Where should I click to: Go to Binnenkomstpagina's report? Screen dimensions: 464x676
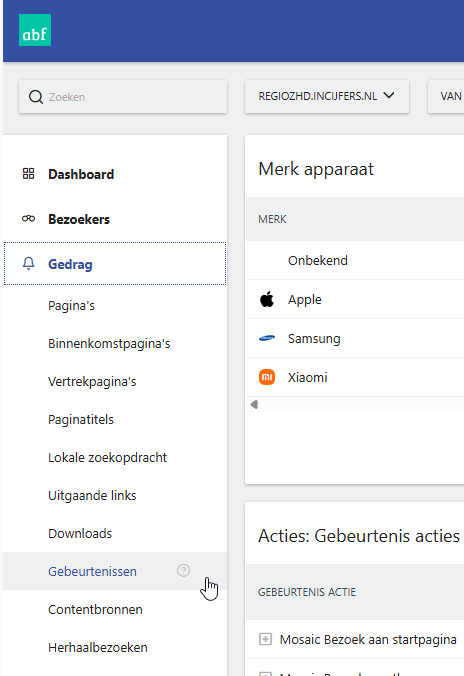pos(109,344)
